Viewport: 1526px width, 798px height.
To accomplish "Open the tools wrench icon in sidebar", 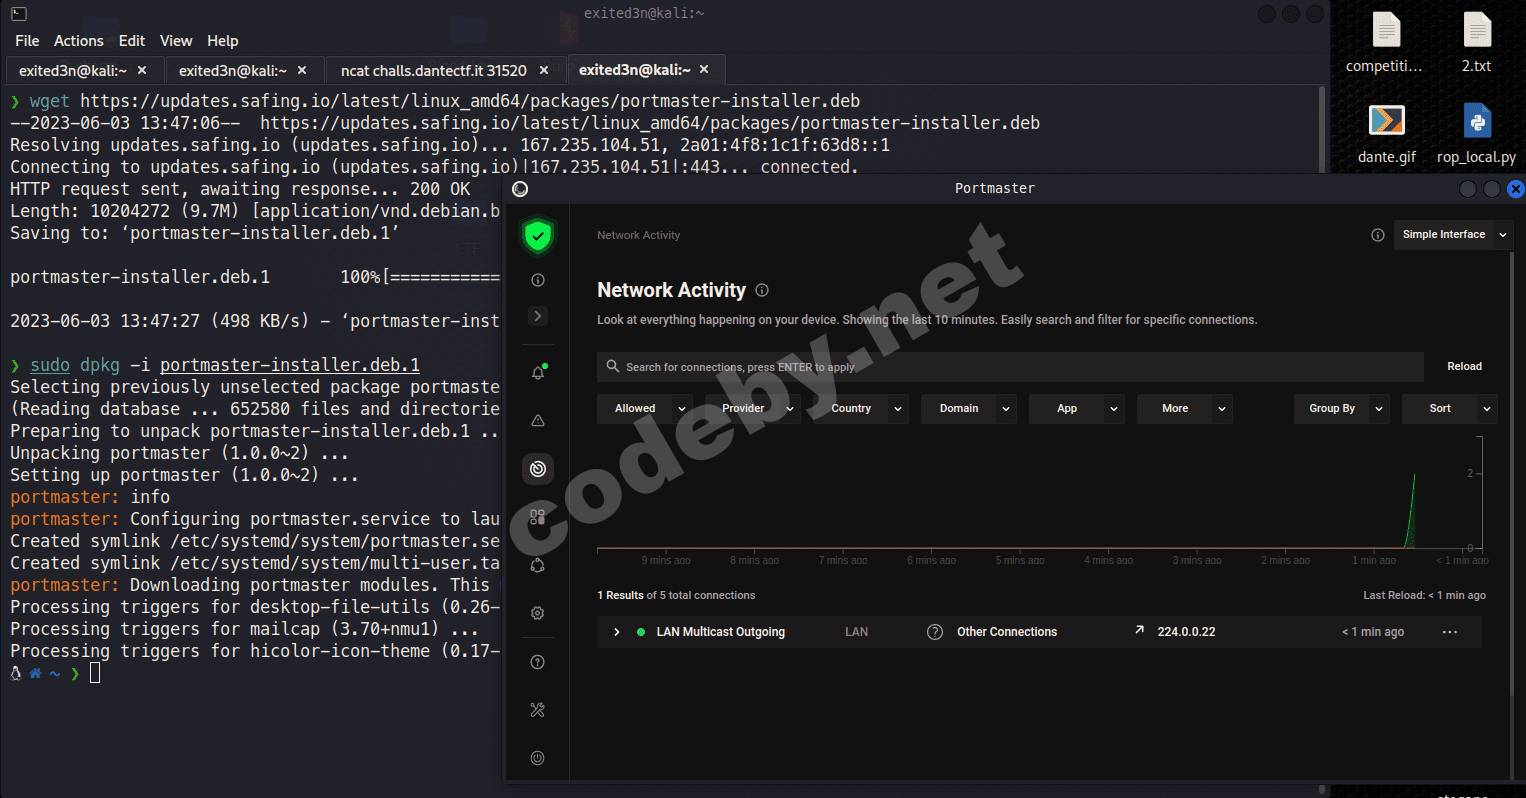I will coord(538,710).
